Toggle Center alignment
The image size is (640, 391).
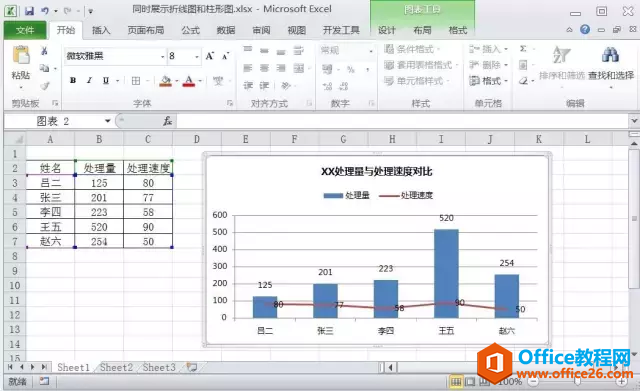pyautogui.click(x=264, y=68)
